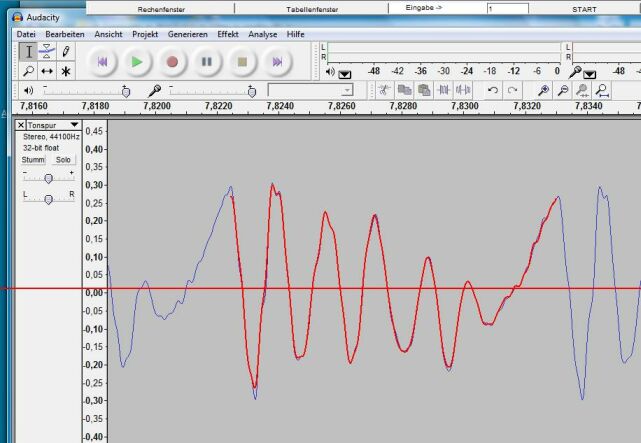
Task: Click the Undo arrow icon
Action: click(492, 90)
